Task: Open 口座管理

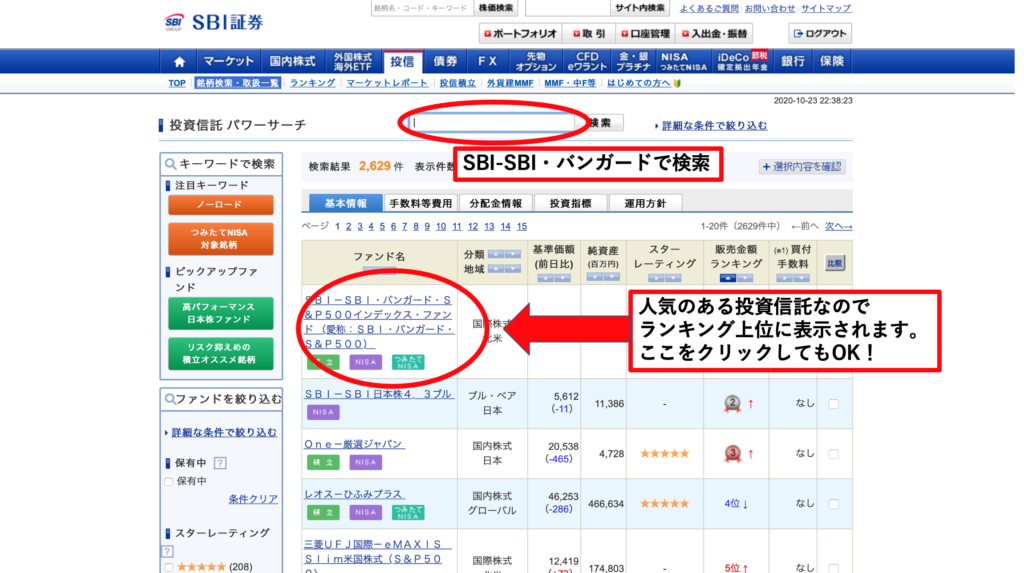Action: pyautogui.click(x=645, y=33)
